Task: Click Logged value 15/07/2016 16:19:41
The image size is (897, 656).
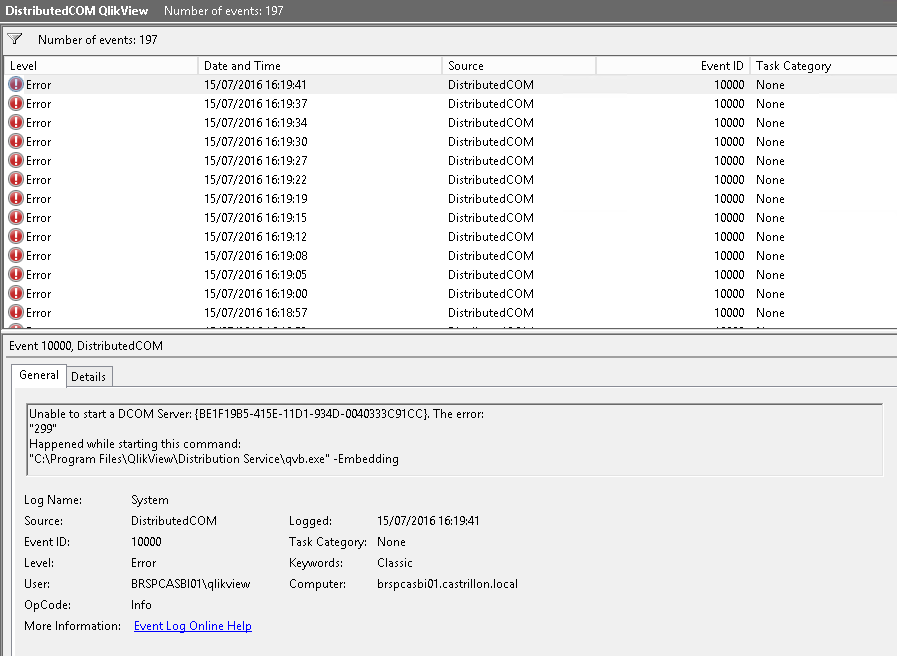Action: (x=428, y=520)
